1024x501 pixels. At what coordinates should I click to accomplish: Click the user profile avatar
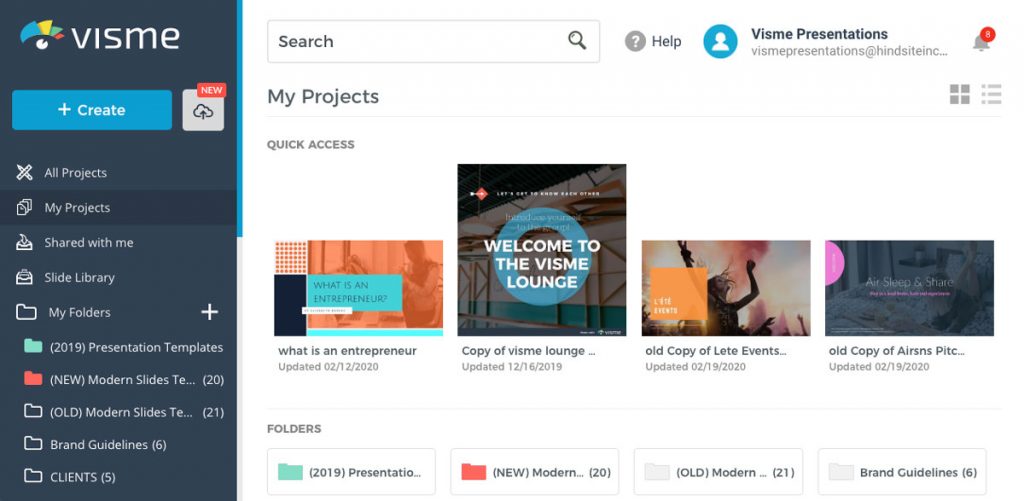coord(720,41)
